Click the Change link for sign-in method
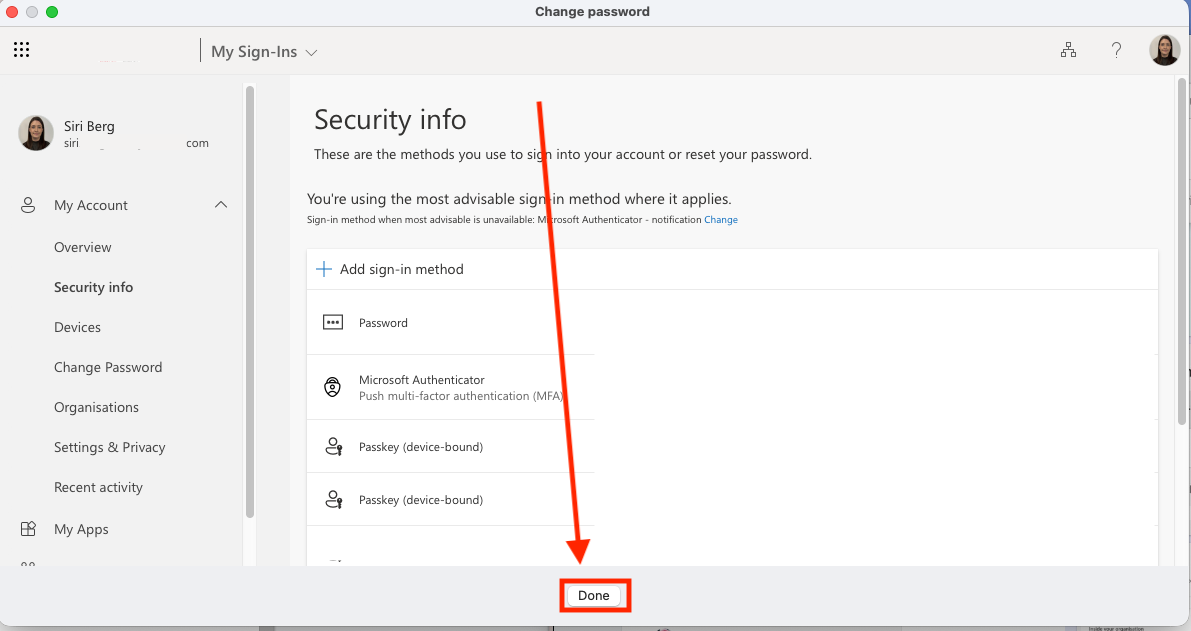Screen dimensions: 1191x631 point(721,219)
